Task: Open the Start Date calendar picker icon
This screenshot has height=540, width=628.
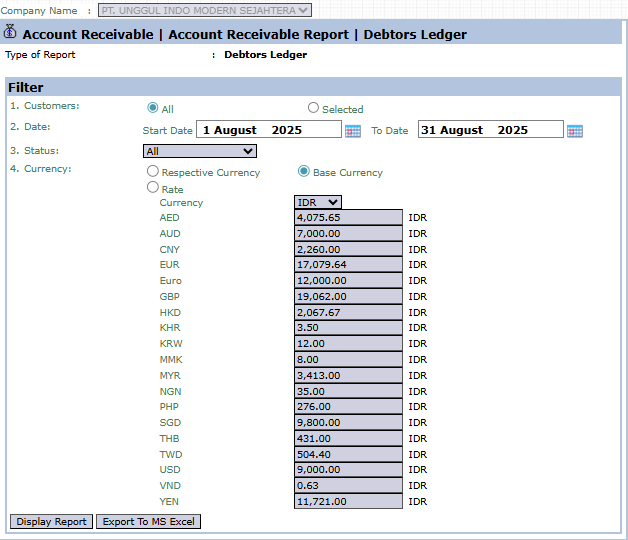Action: pyautogui.click(x=352, y=130)
